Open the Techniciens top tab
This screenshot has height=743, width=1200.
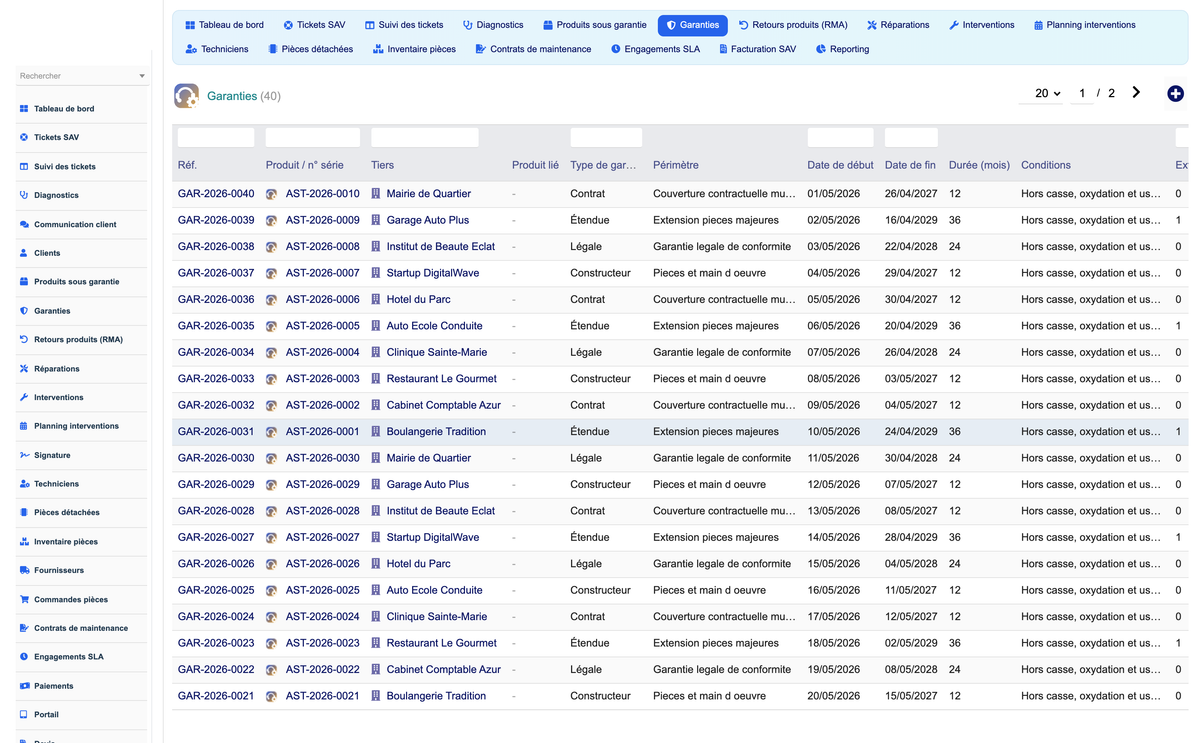tap(216, 49)
